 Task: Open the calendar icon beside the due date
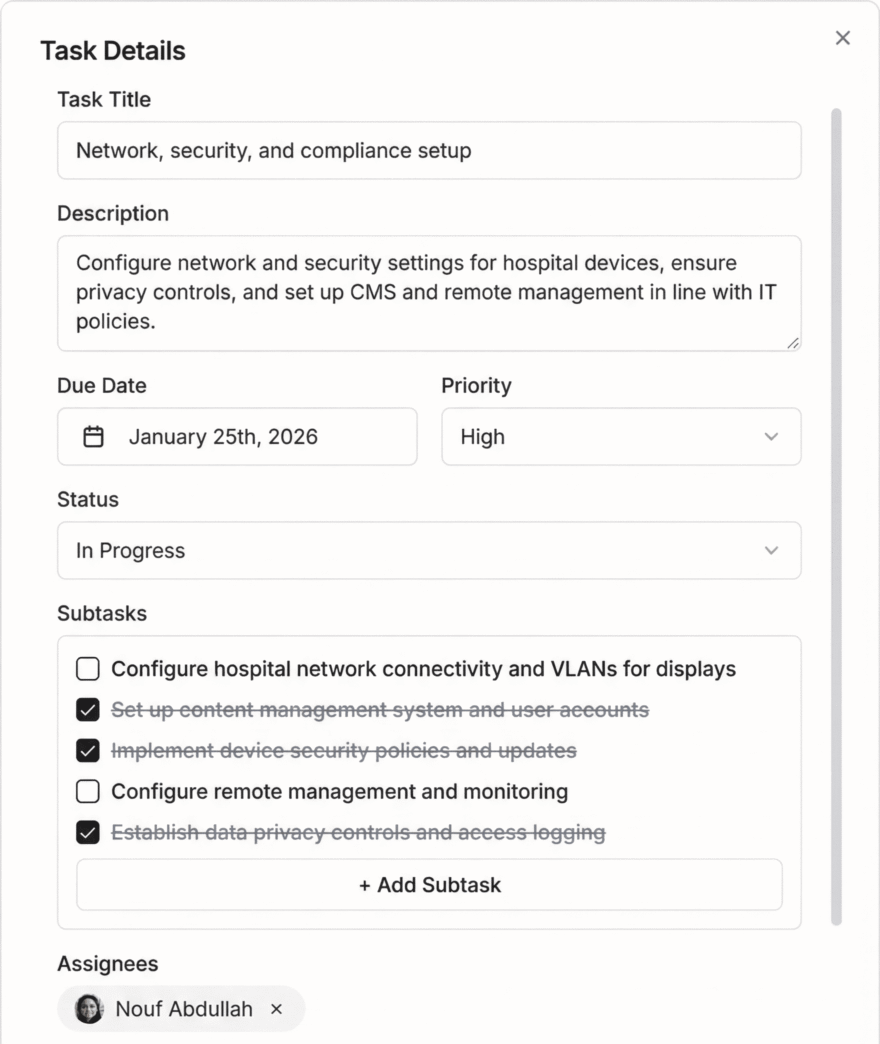click(x=93, y=436)
